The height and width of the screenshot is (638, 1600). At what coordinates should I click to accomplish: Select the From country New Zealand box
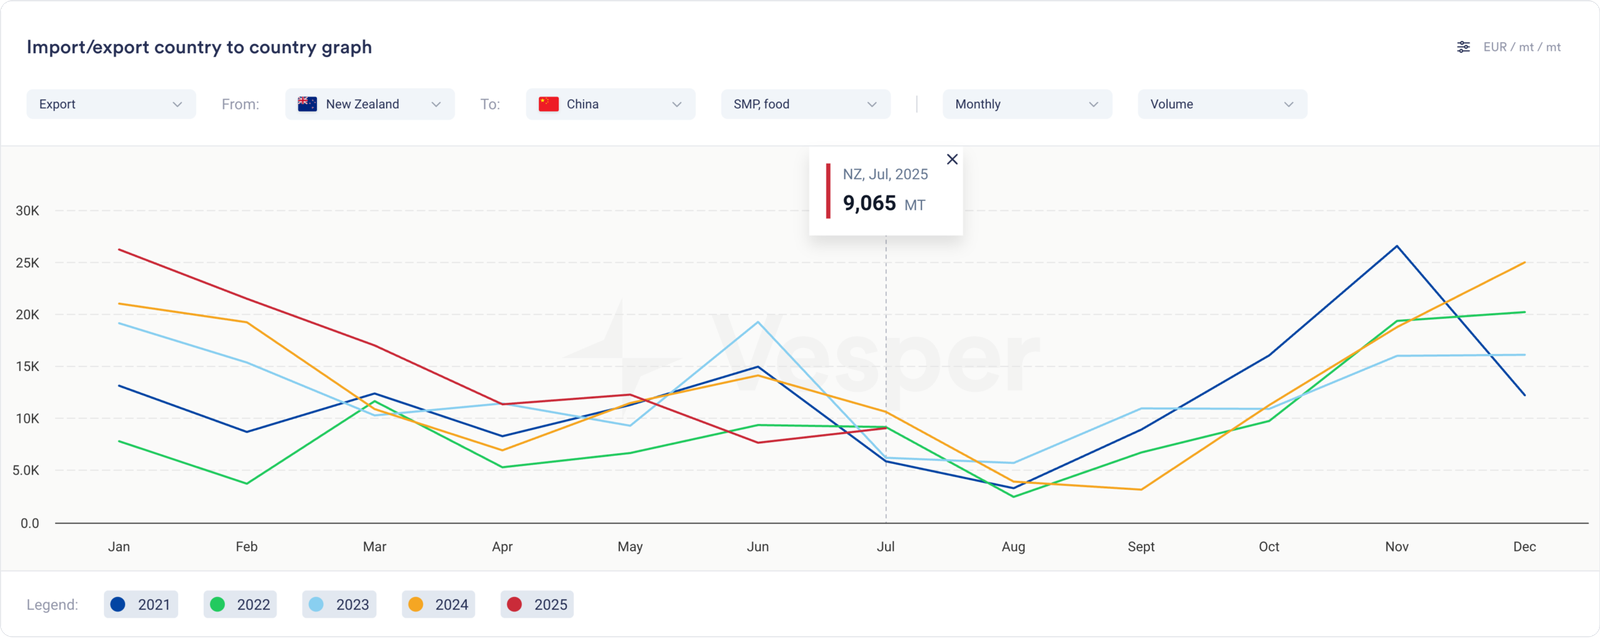[370, 104]
